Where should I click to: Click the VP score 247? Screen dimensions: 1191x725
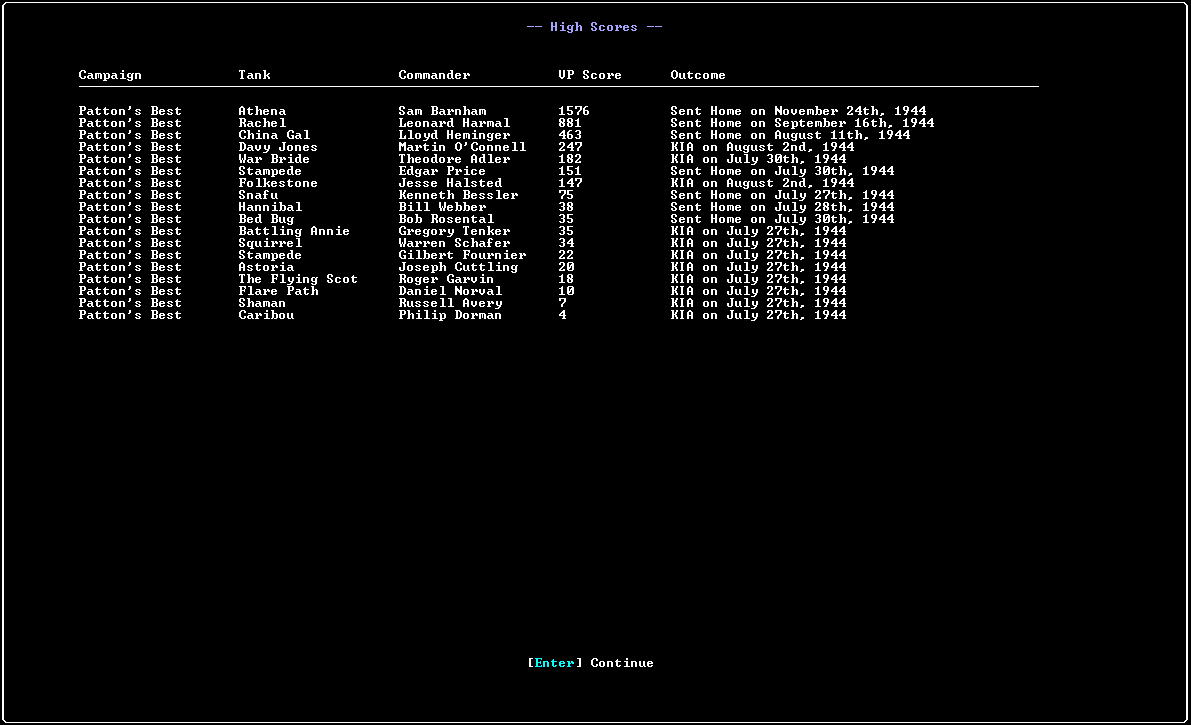tap(570, 147)
